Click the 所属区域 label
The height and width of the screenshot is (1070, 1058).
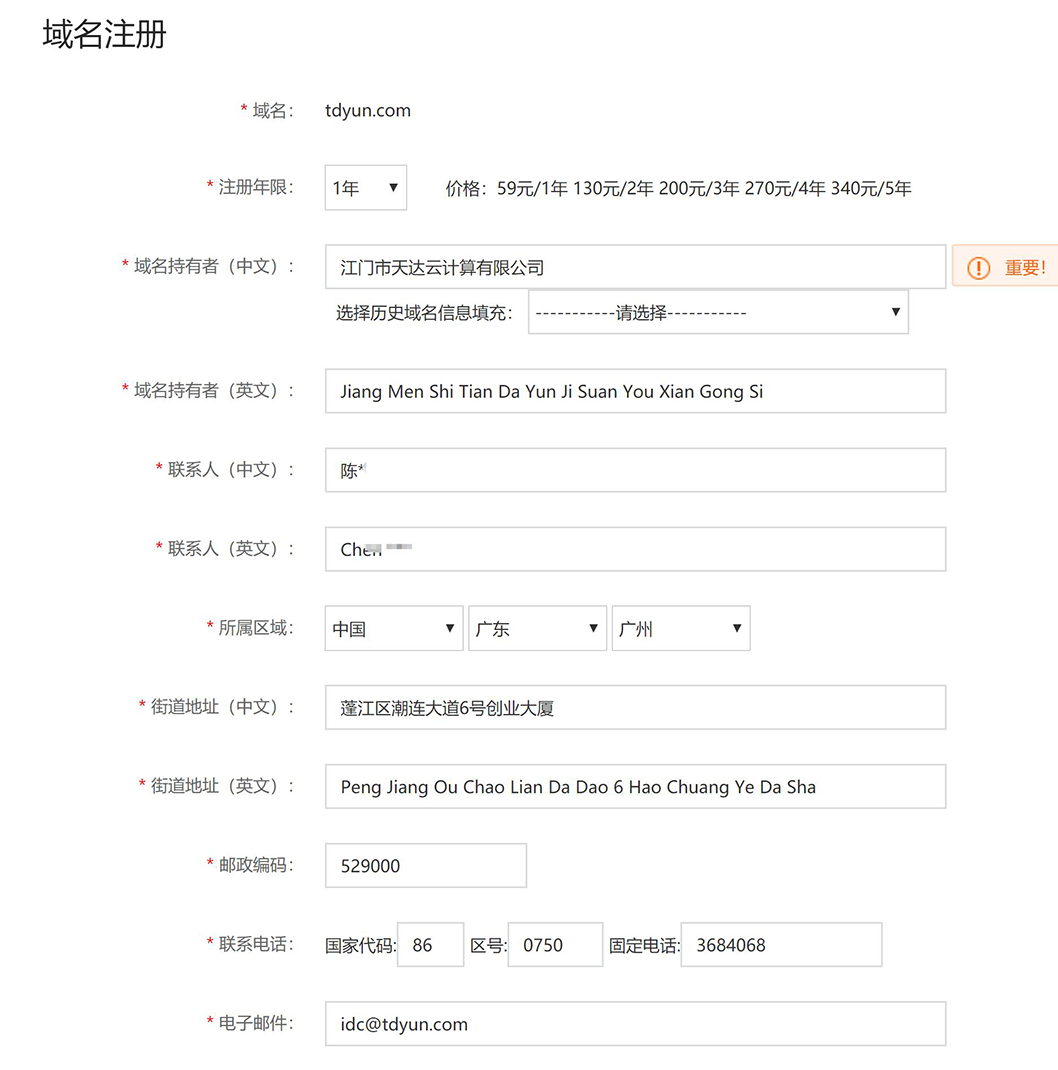(x=255, y=628)
